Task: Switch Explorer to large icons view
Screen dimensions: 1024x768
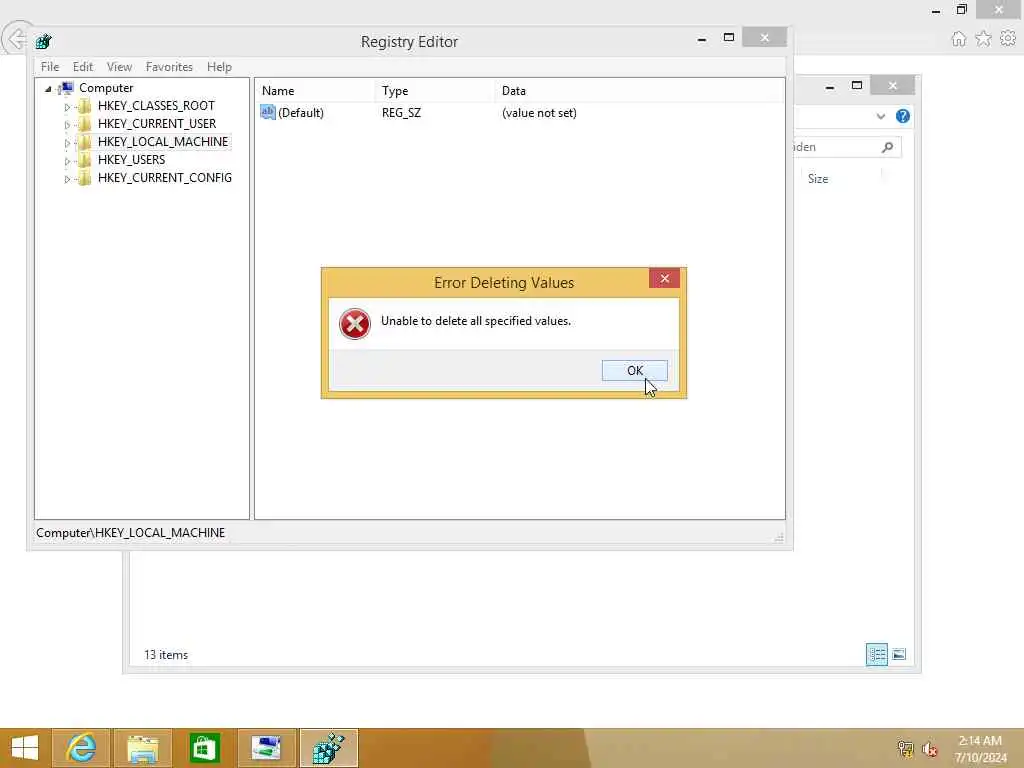Action: (899, 654)
